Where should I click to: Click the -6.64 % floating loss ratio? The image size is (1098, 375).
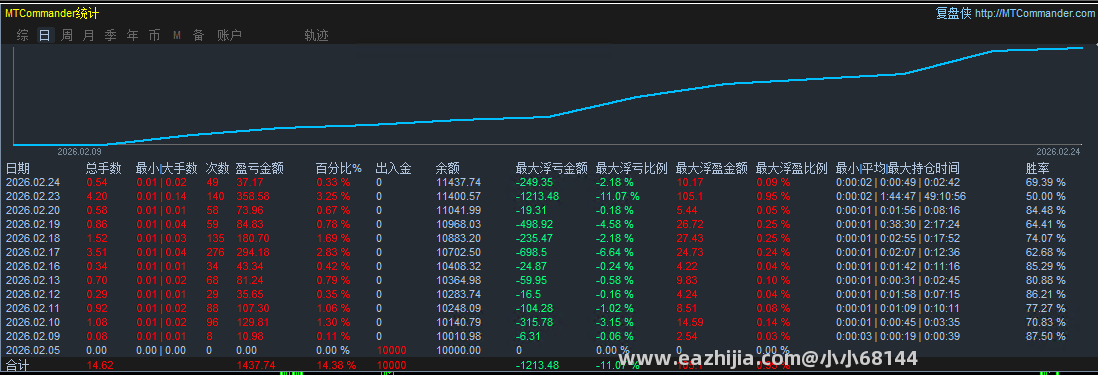615,252
